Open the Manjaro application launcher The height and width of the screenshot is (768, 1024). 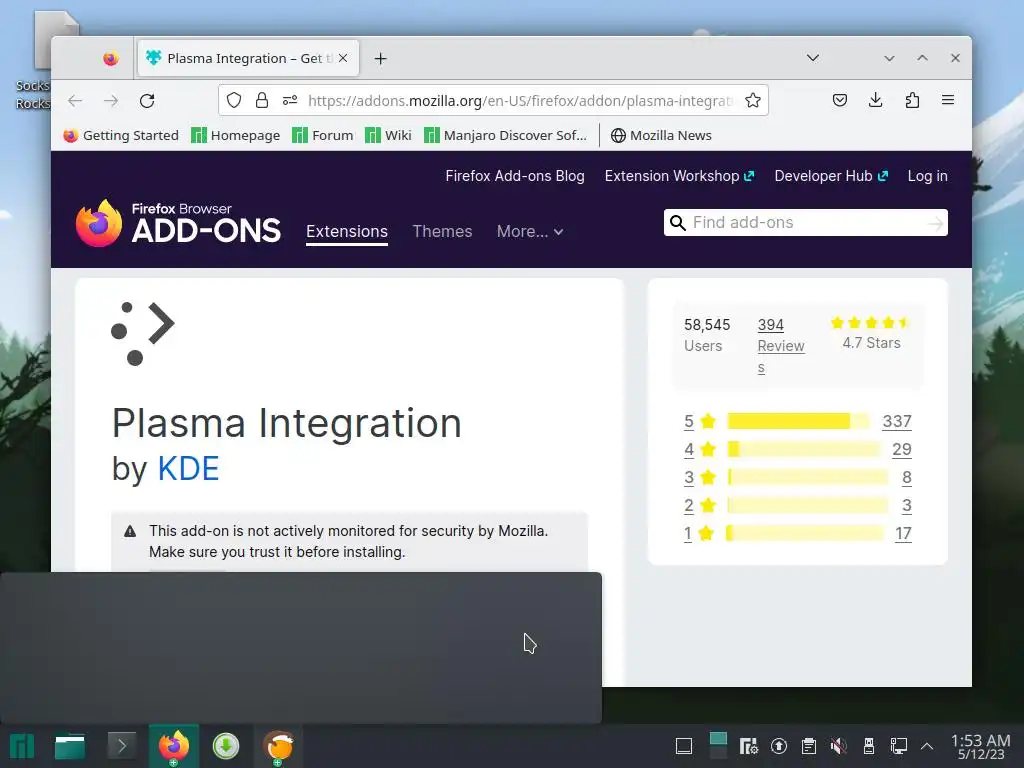pyautogui.click(x=22, y=746)
